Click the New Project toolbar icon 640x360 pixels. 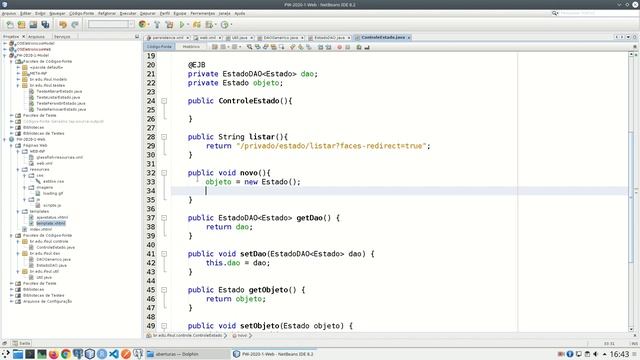point(21,25)
